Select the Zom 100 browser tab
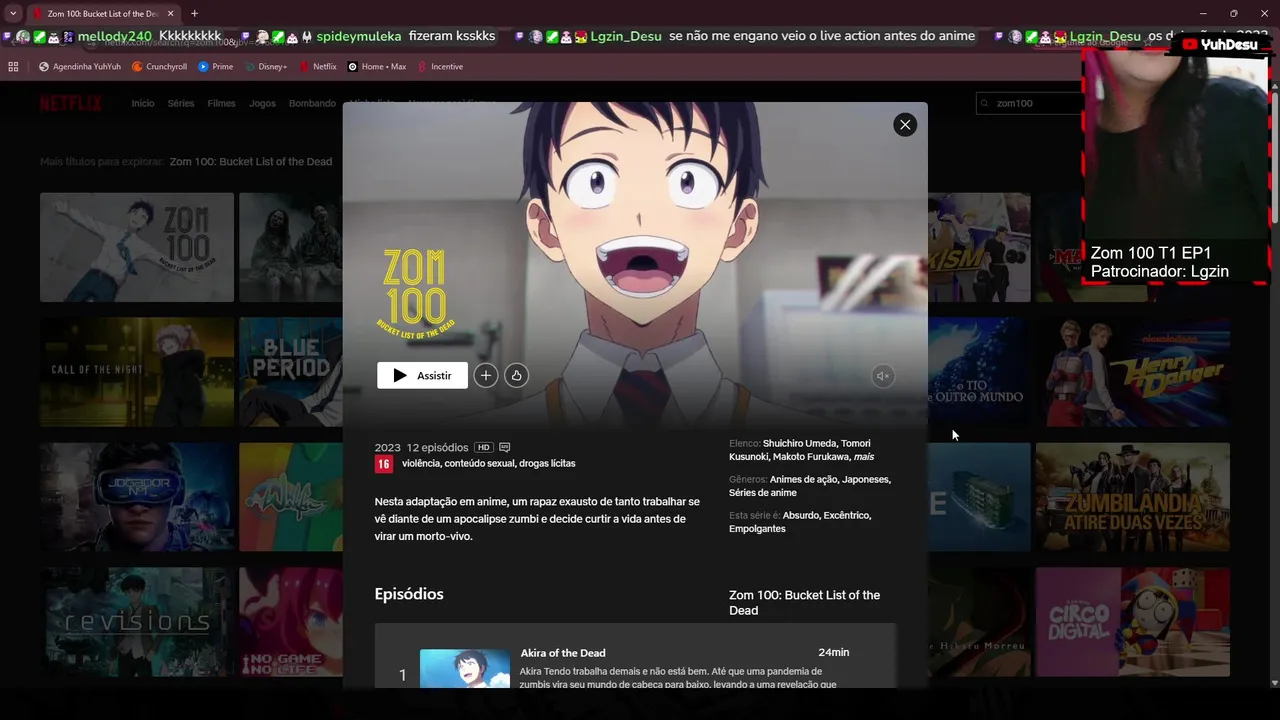The height and width of the screenshot is (720, 1280). 103,14
